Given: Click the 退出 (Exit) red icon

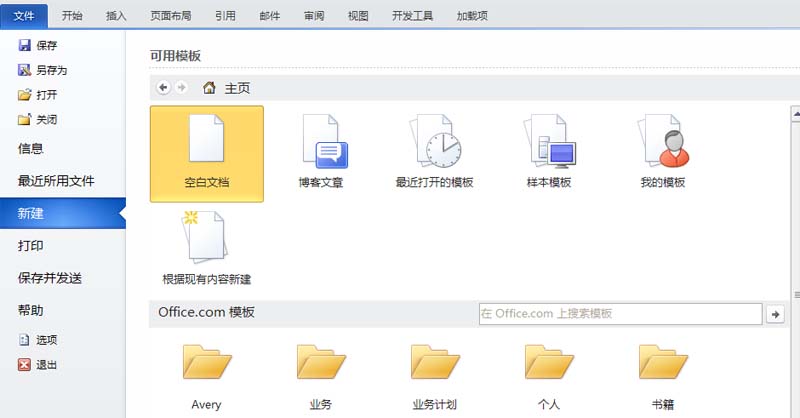Looking at the screenshot, I should 24,364.
